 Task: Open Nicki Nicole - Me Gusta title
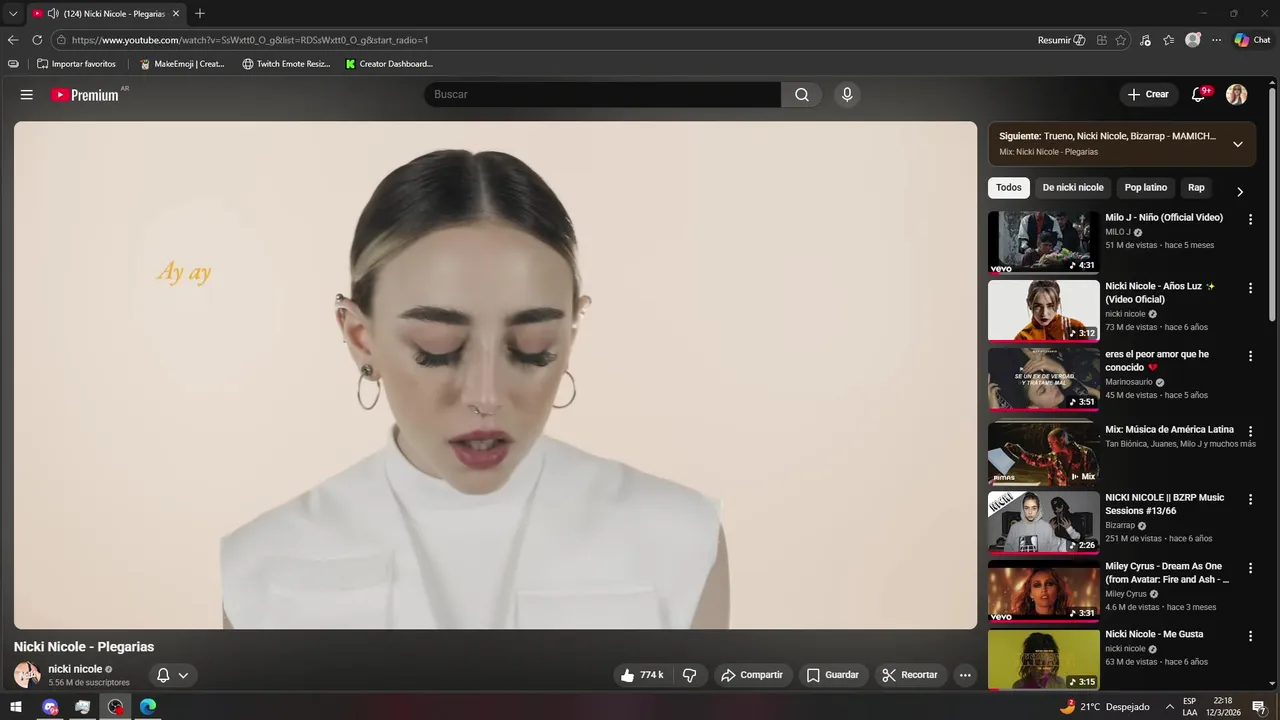point(1154,634)
